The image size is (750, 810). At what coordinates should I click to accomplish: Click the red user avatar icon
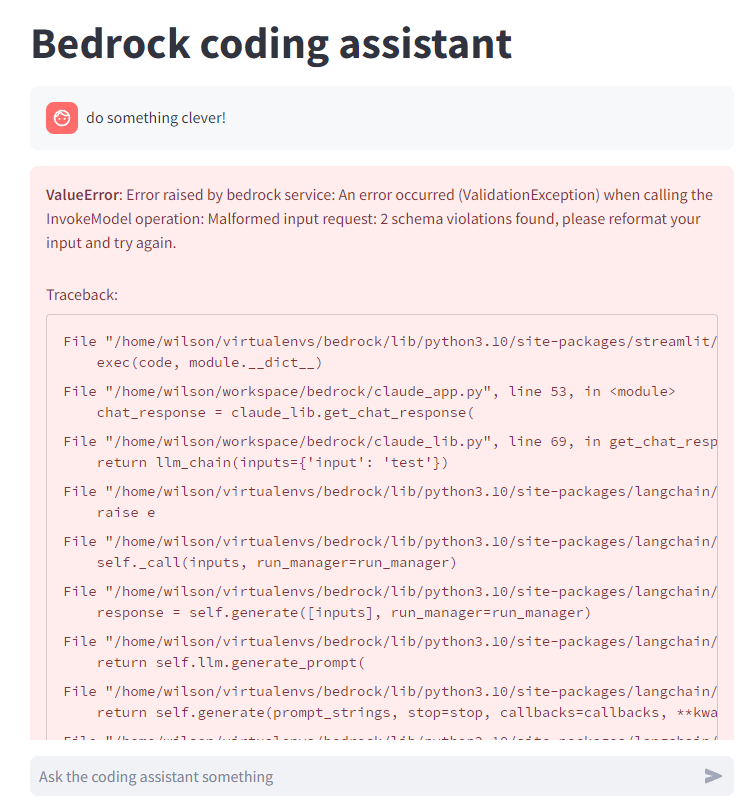[x=62, y=118]
